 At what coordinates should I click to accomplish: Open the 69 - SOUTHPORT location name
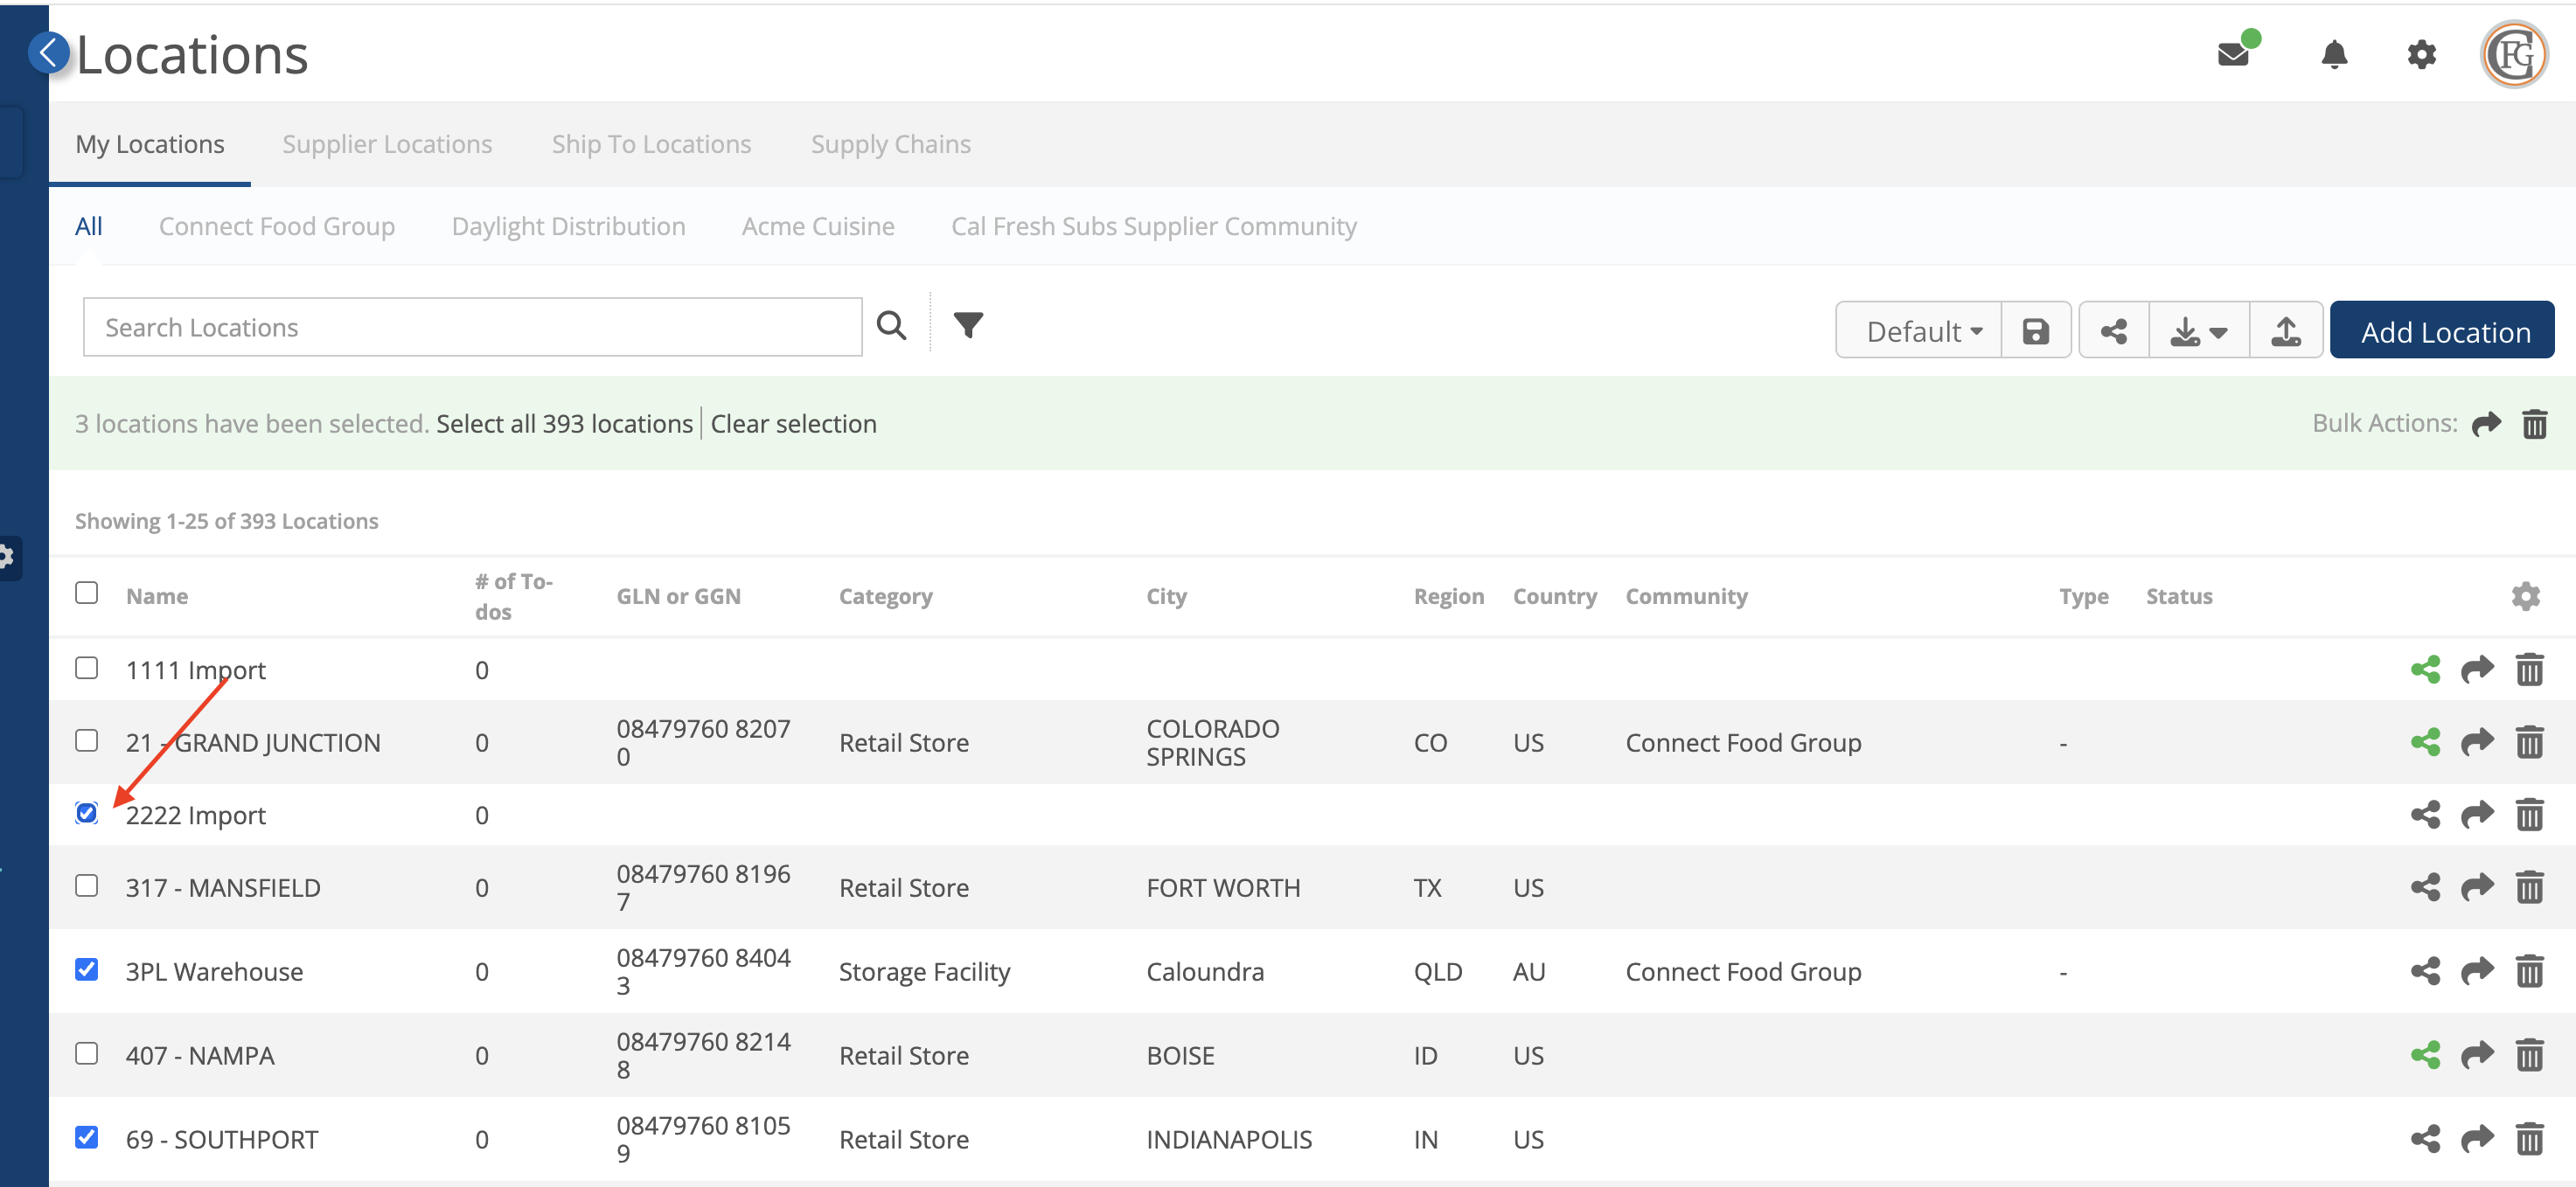(x=222, y=1139)
